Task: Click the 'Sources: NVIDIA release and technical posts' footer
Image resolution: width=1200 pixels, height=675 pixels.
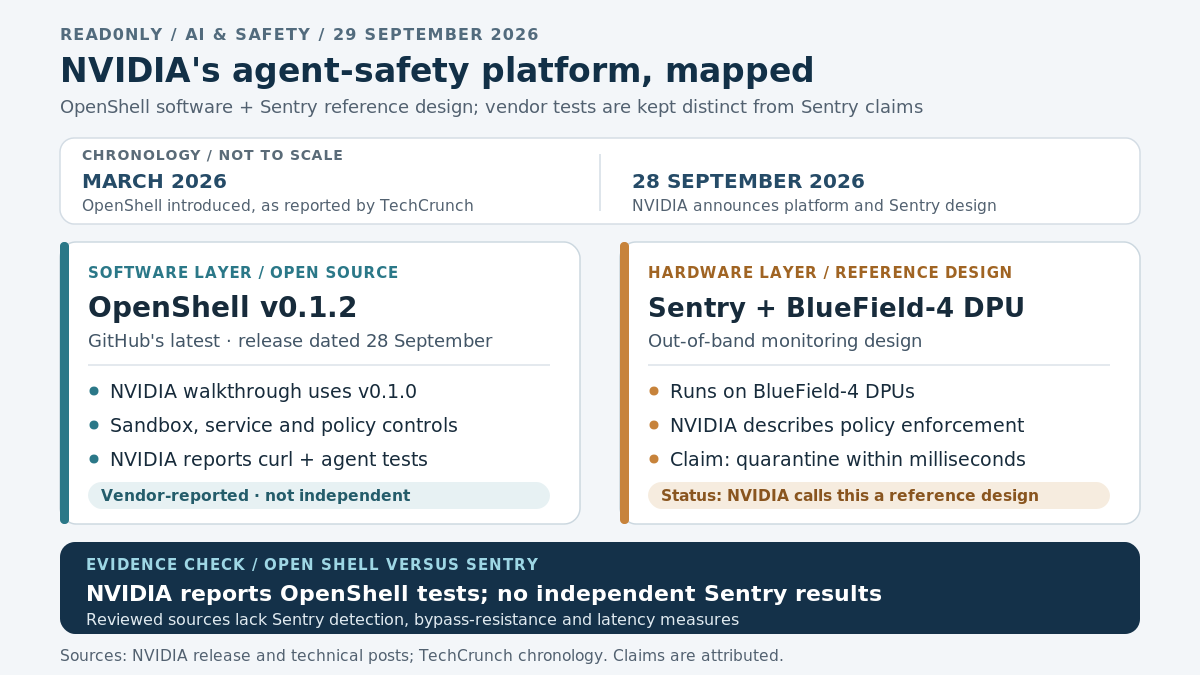Action: [x=421, y=656]
